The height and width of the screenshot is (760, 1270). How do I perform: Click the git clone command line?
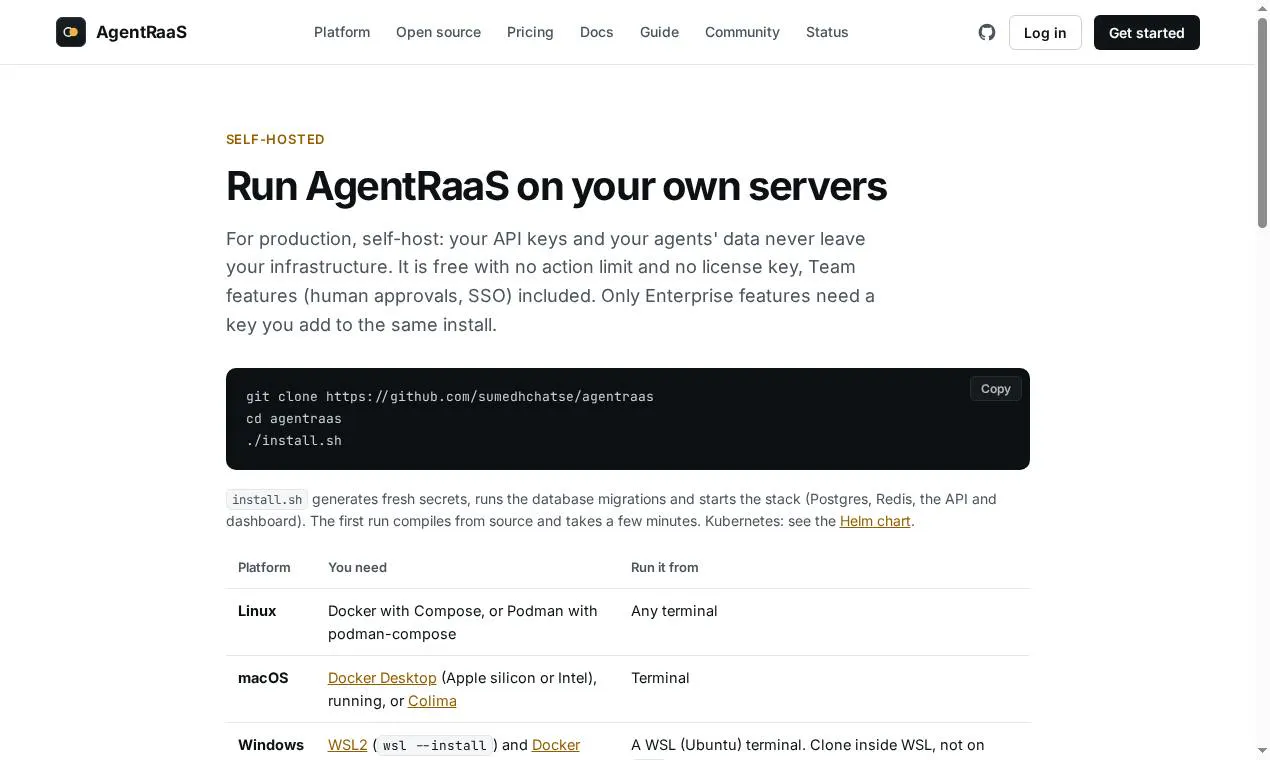pos(450,397)
